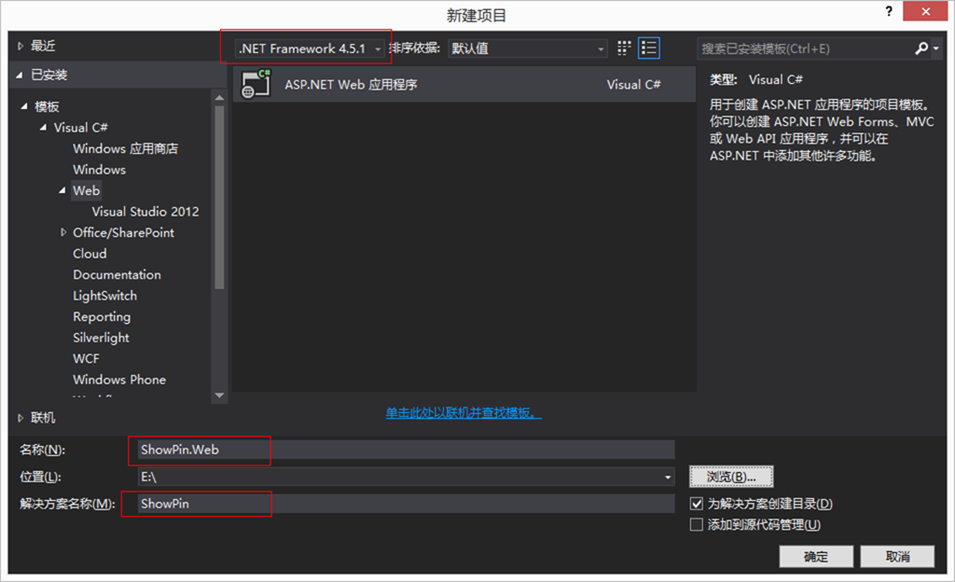Screen dimensions: 955x582
Task: Click link to find templates online
Action: tap(463, 413)
